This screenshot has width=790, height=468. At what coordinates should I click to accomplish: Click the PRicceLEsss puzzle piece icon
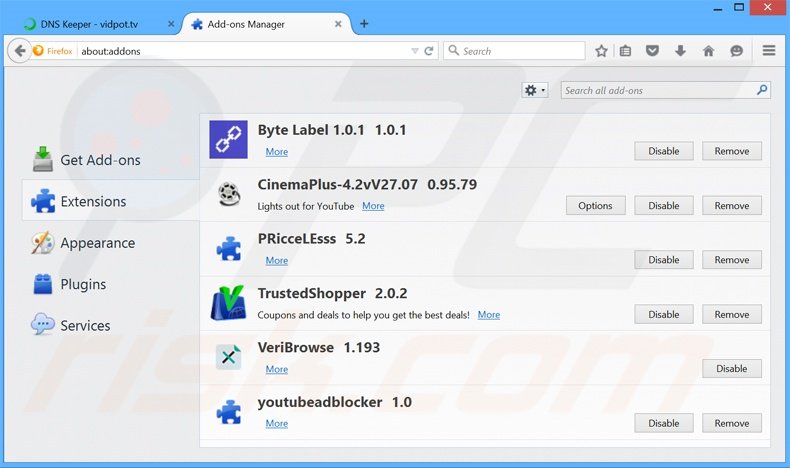point(229,248)
